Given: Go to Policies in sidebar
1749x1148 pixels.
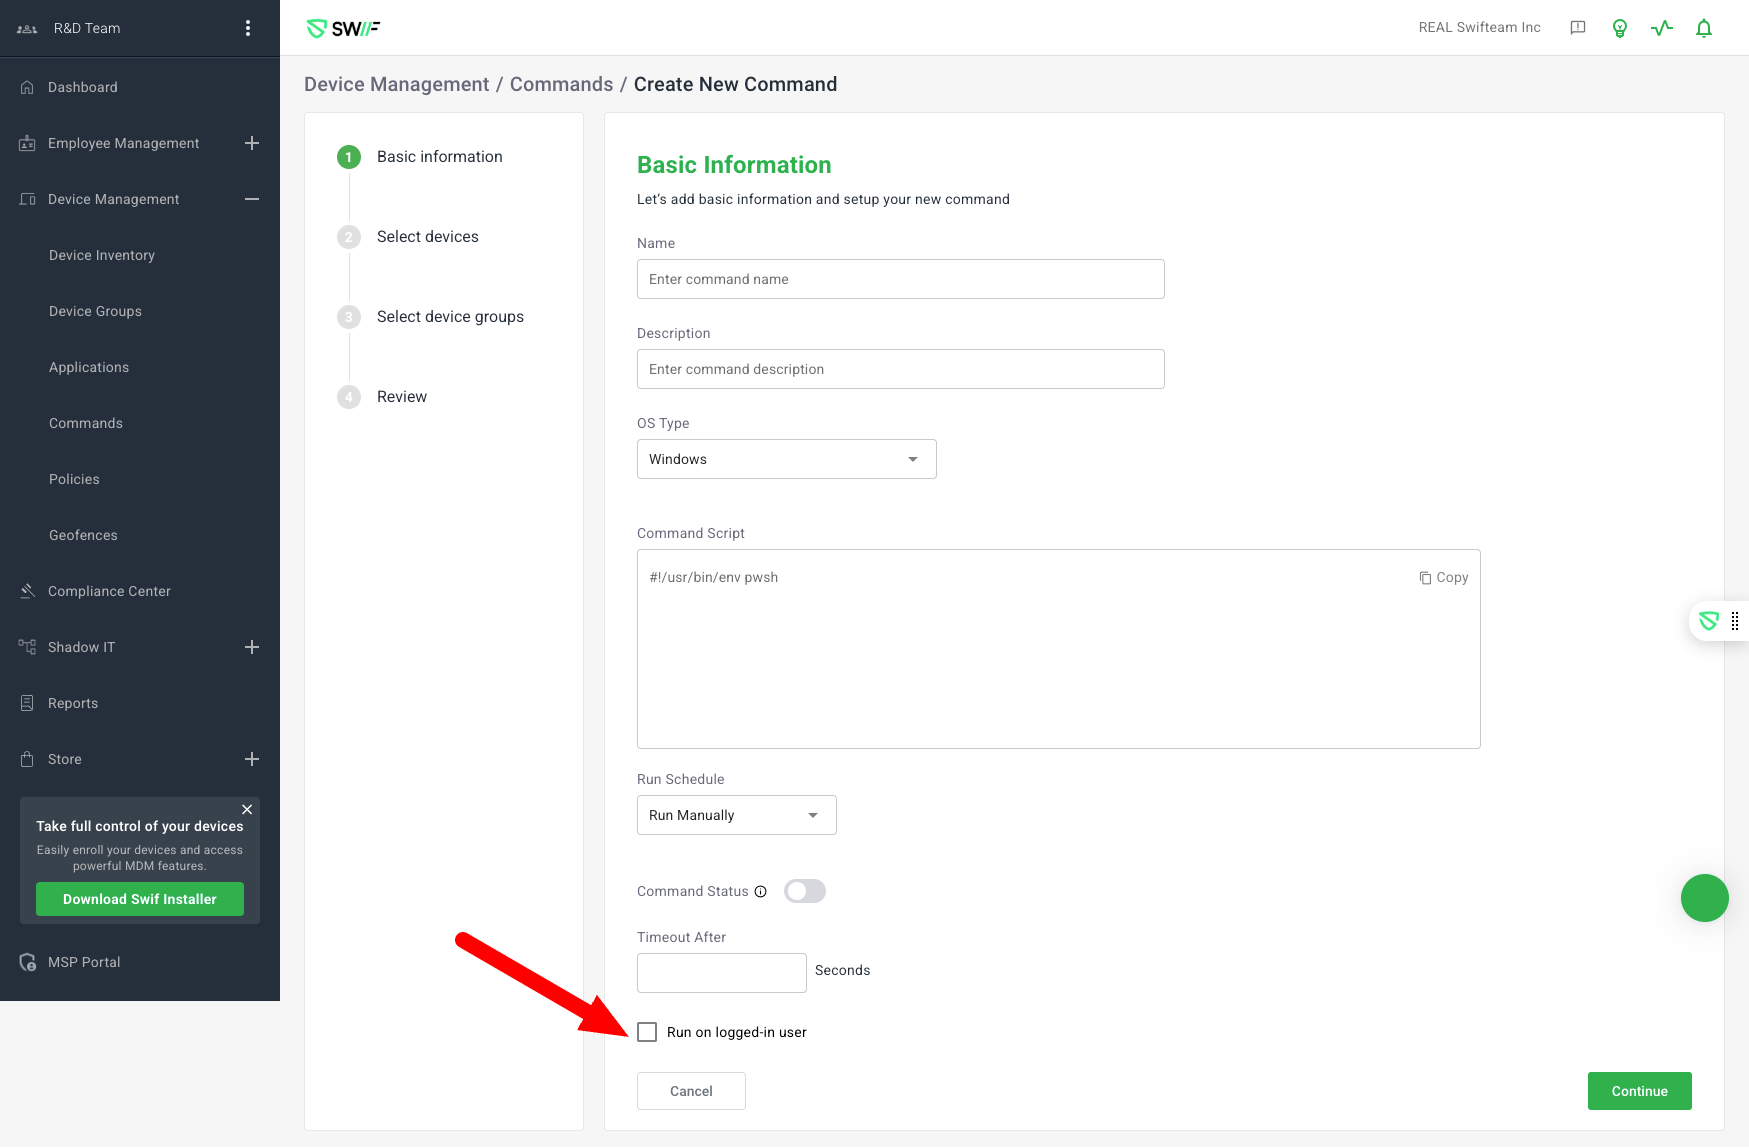Looking at the screenshot, I should tap(74, 479).
